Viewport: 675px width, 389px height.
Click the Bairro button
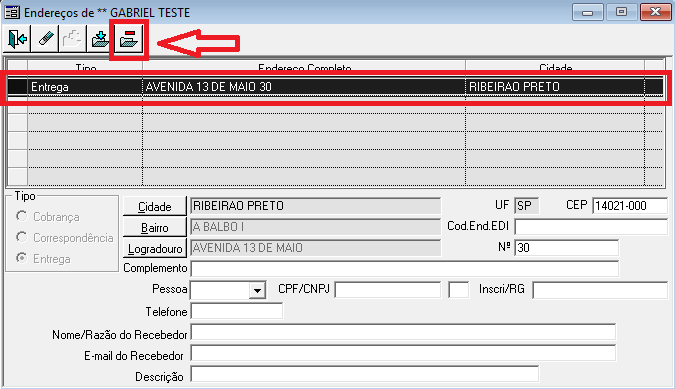tap(155, 227)
